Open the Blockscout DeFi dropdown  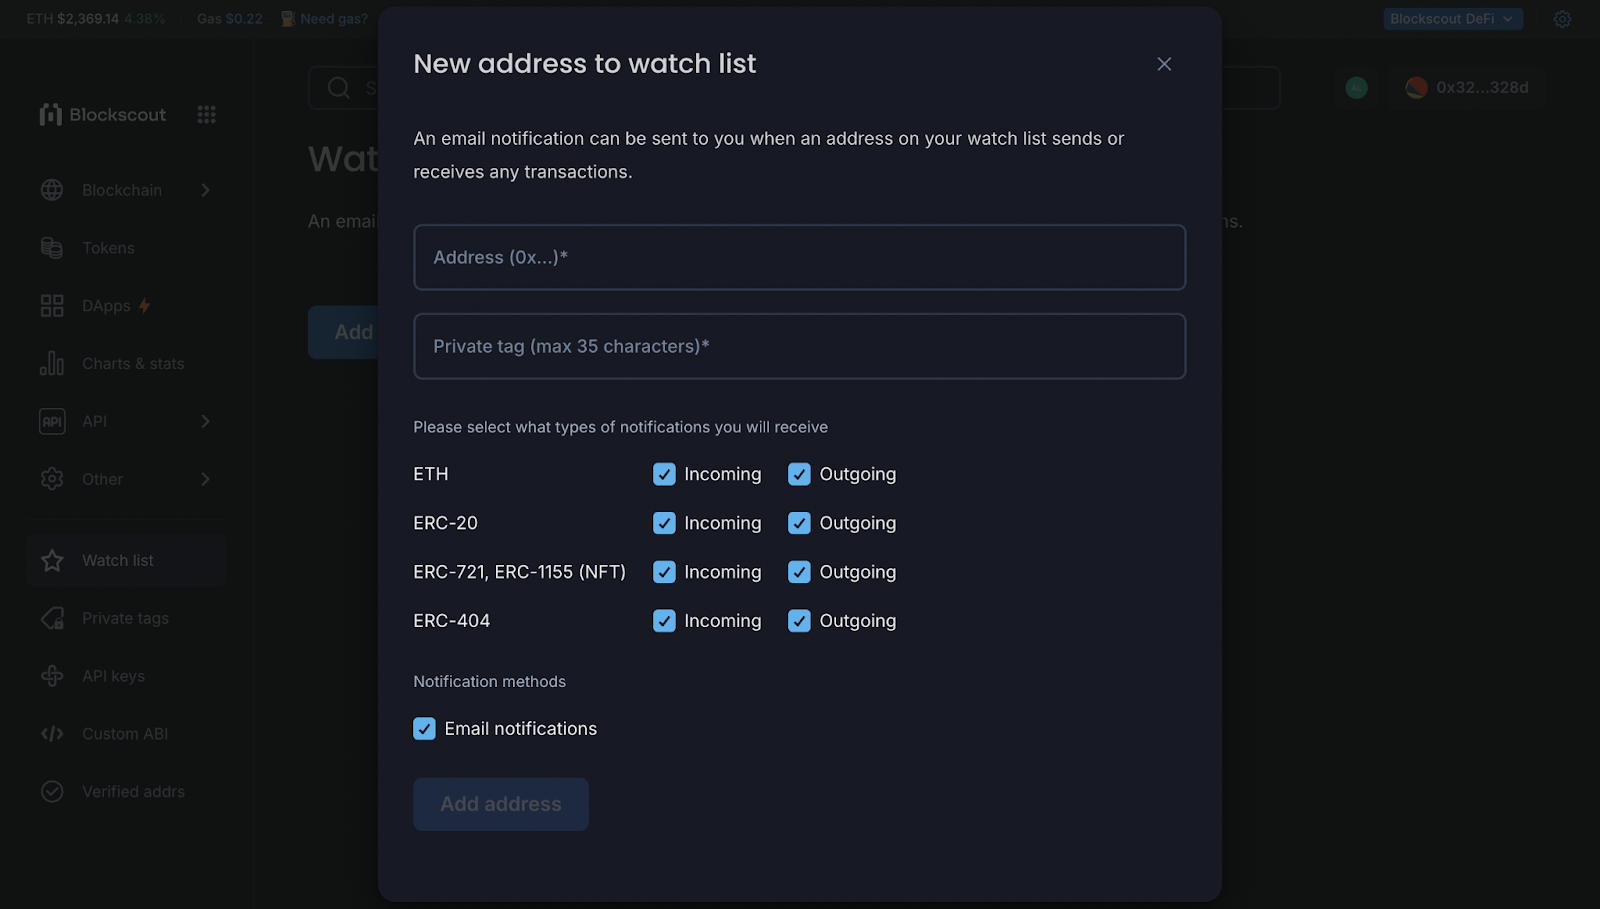tap(1452, 18)
